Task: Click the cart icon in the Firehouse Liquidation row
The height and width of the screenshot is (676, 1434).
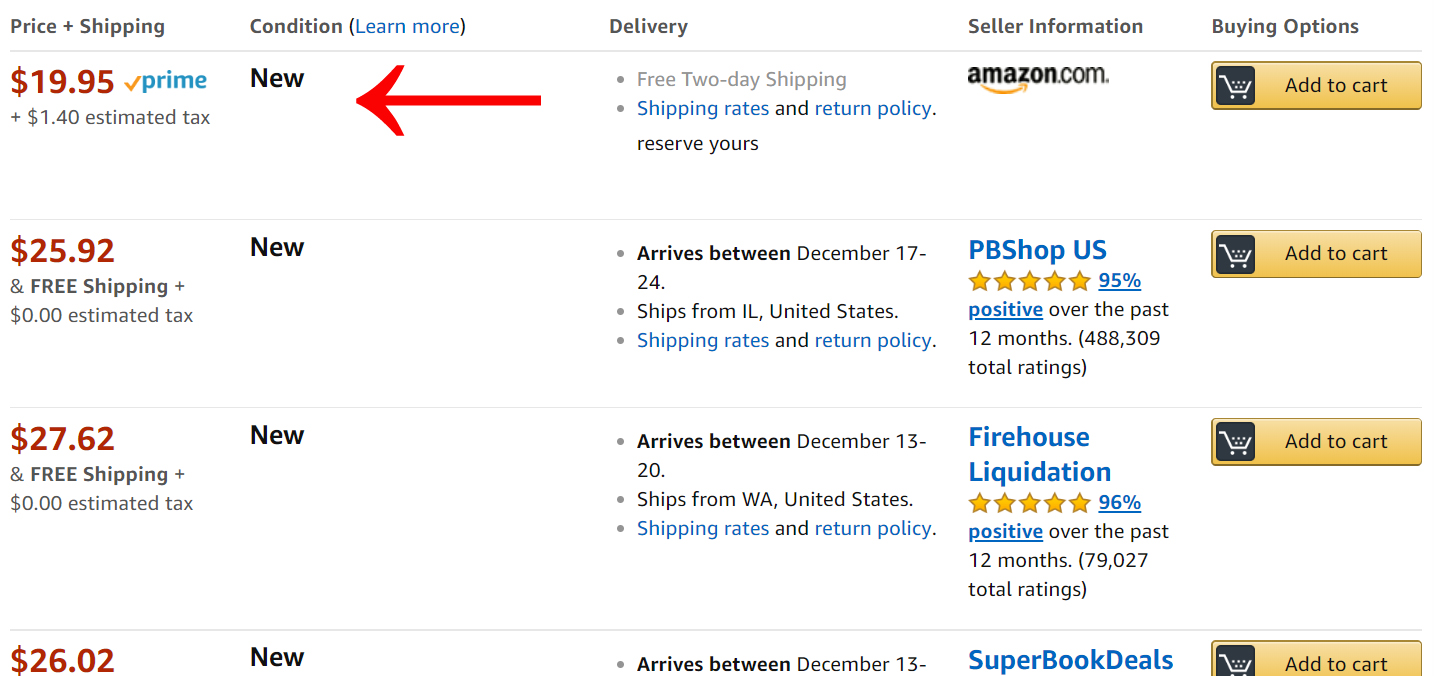Action: [1236, 442]
